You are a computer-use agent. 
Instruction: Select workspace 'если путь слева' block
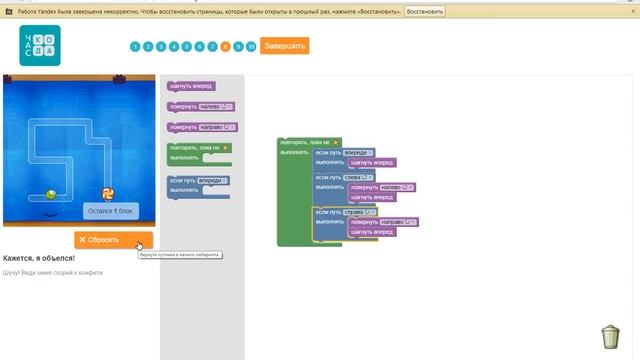click(329, 178)
